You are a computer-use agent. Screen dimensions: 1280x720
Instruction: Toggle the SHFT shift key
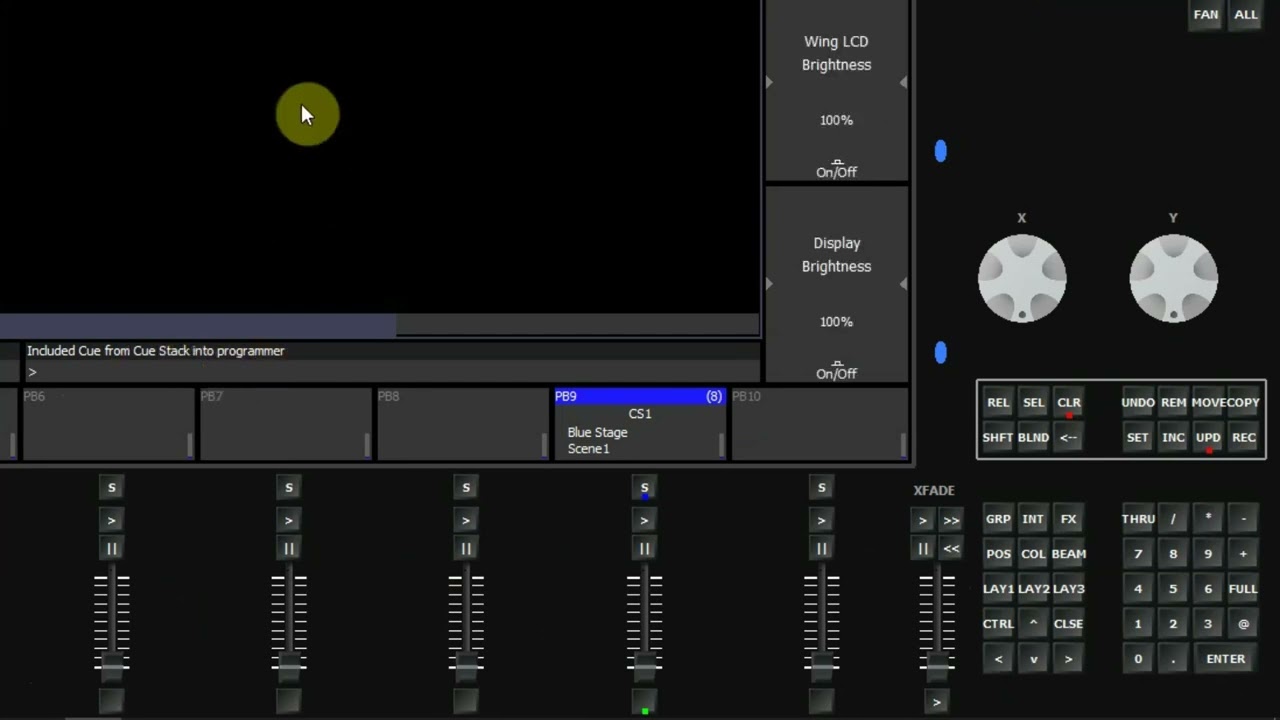click(x=998, y=438)
